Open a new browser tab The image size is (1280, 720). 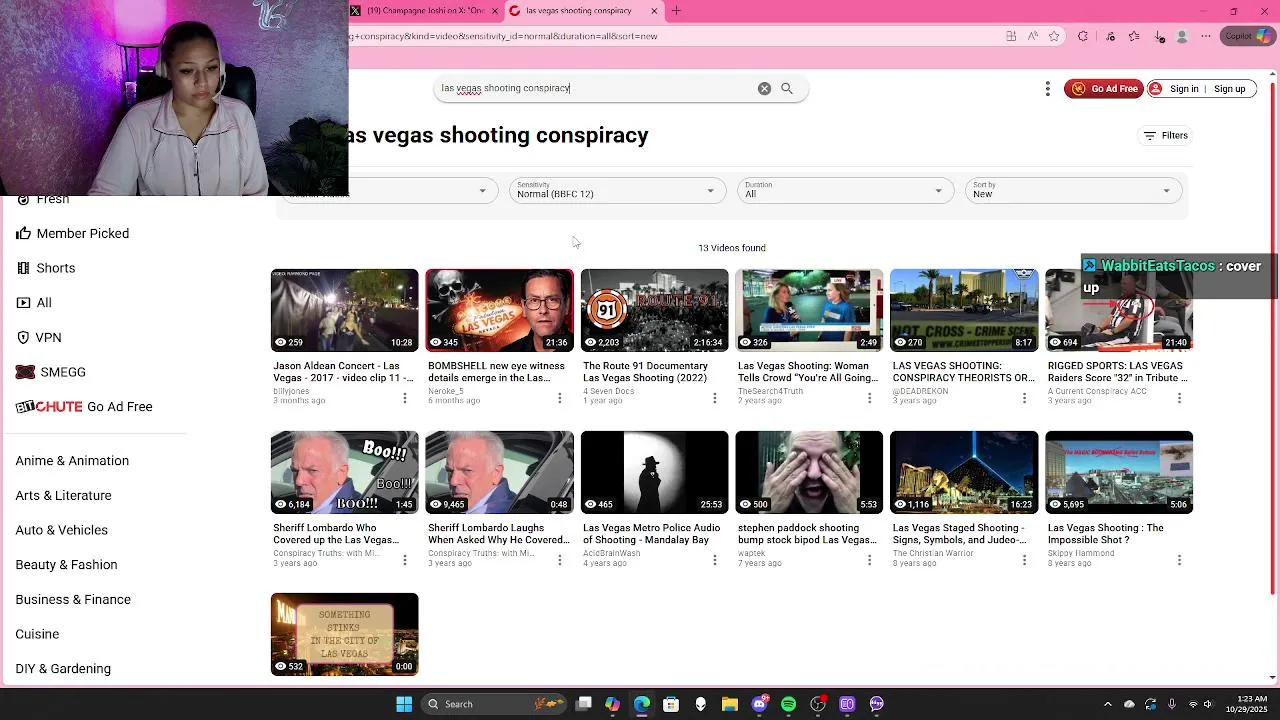676,11
